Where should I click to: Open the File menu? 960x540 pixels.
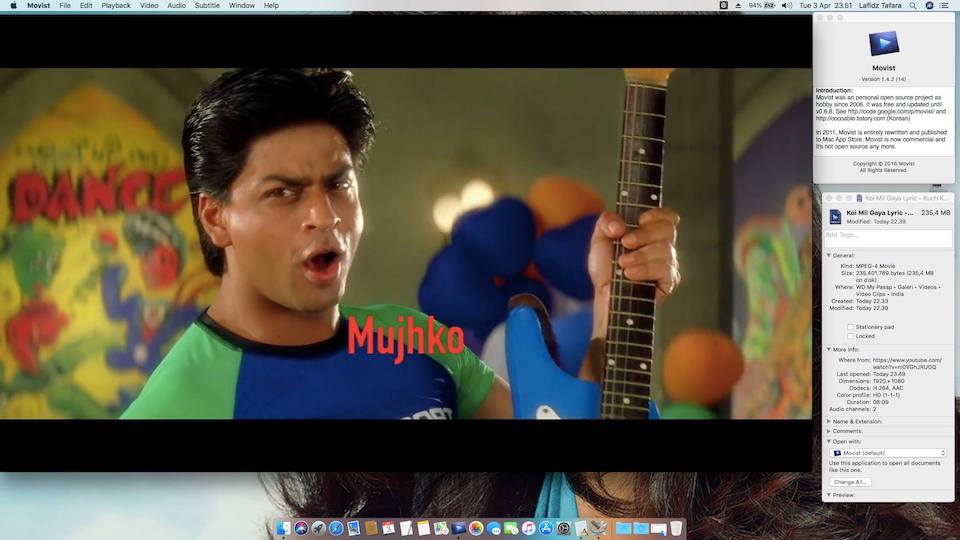(x=65, y=6)
